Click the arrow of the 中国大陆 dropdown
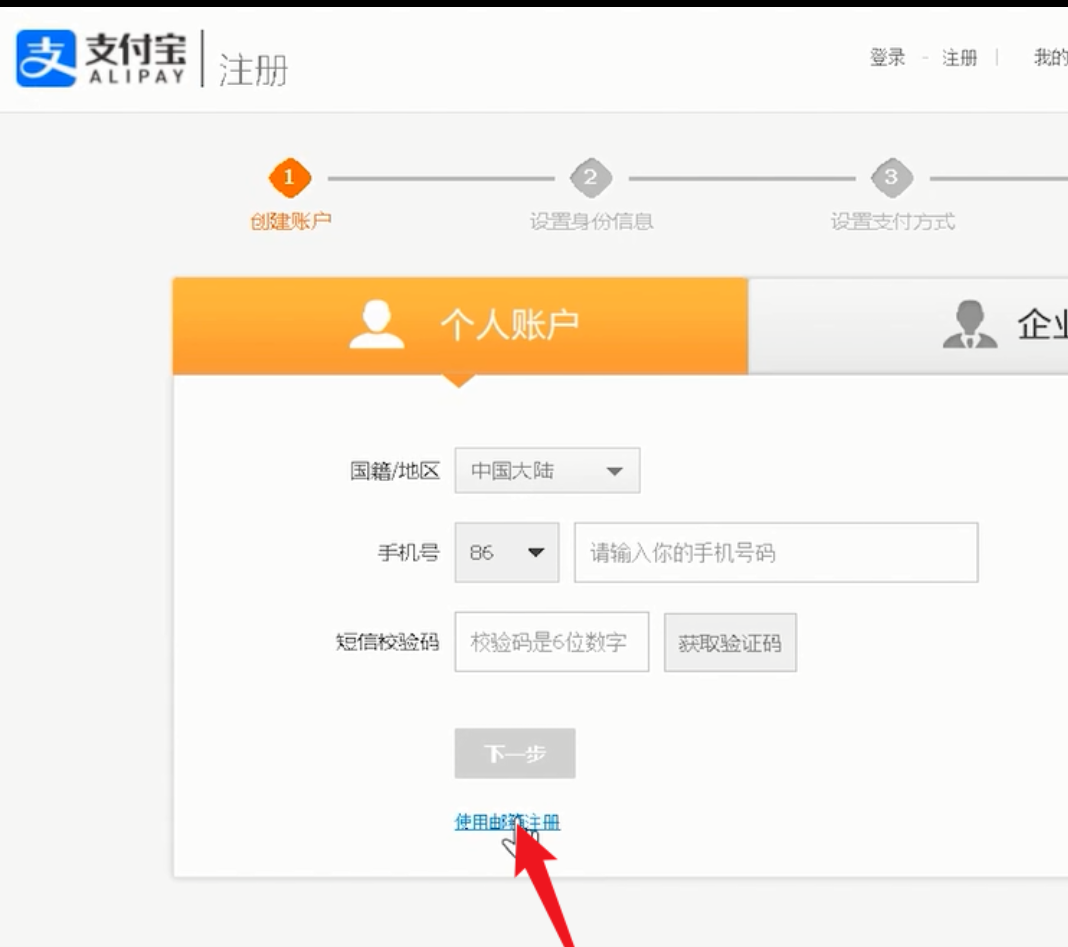This screenshot has height=947, width=1068. 614,471
